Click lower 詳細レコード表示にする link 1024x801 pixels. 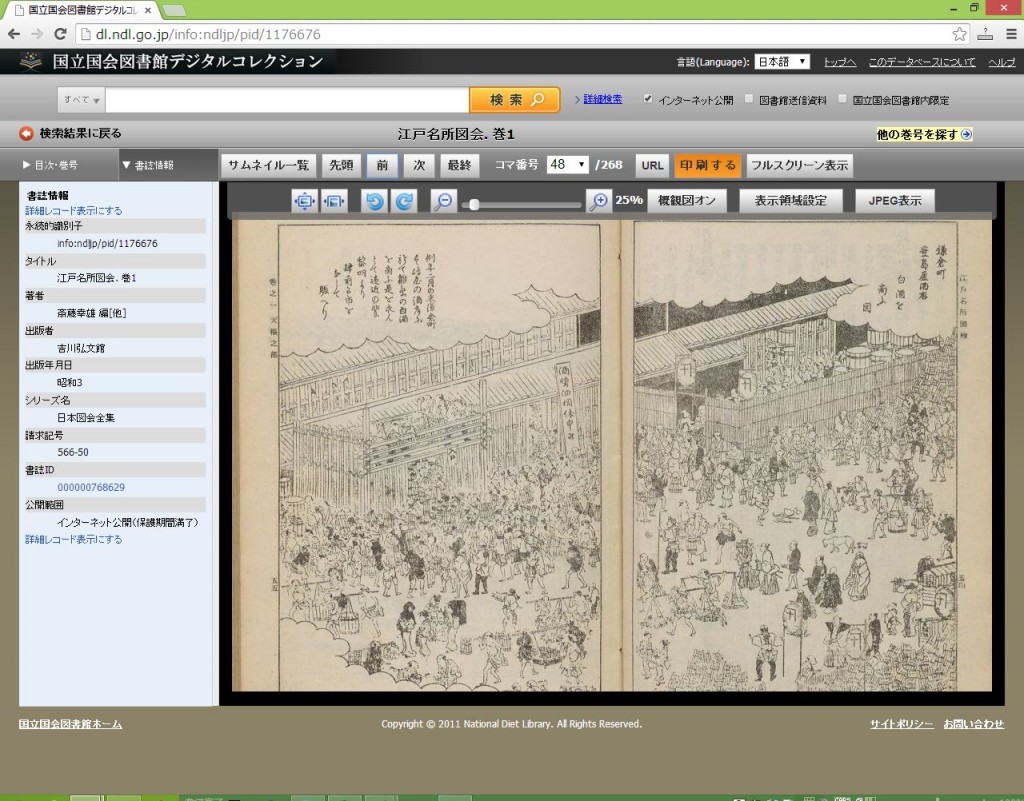73,539
